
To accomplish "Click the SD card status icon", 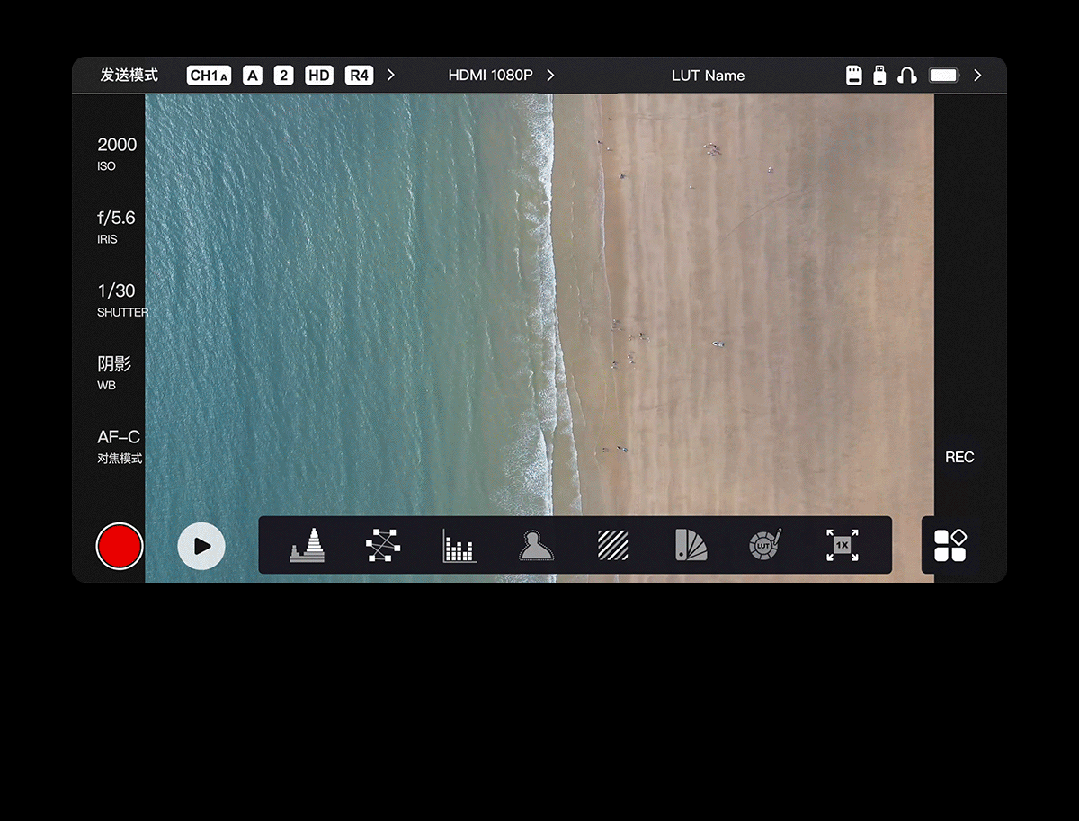I will point(854,75).
